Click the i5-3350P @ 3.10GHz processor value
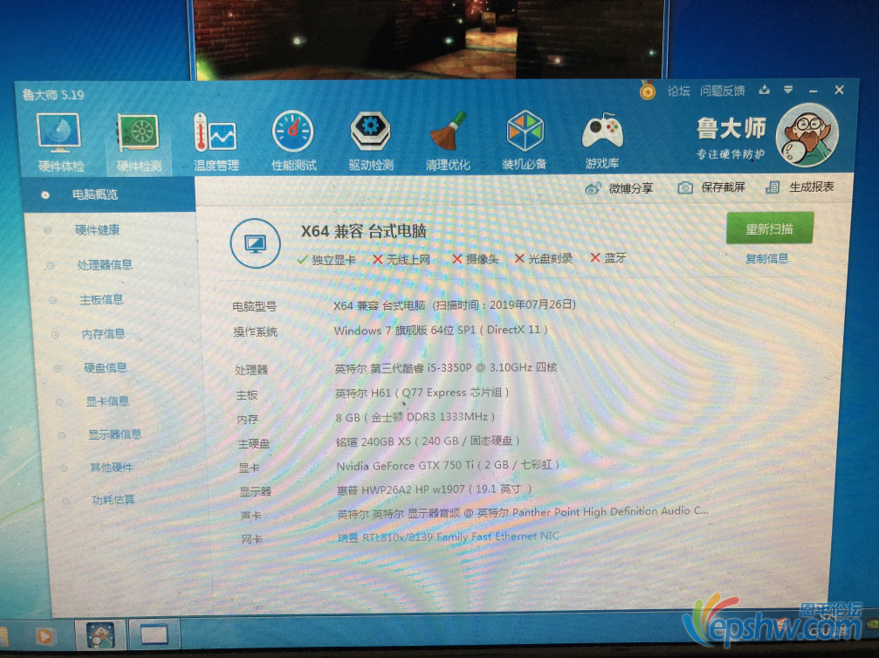The height and width of the screenshot is (658, 879). click(x=446, y=368)
